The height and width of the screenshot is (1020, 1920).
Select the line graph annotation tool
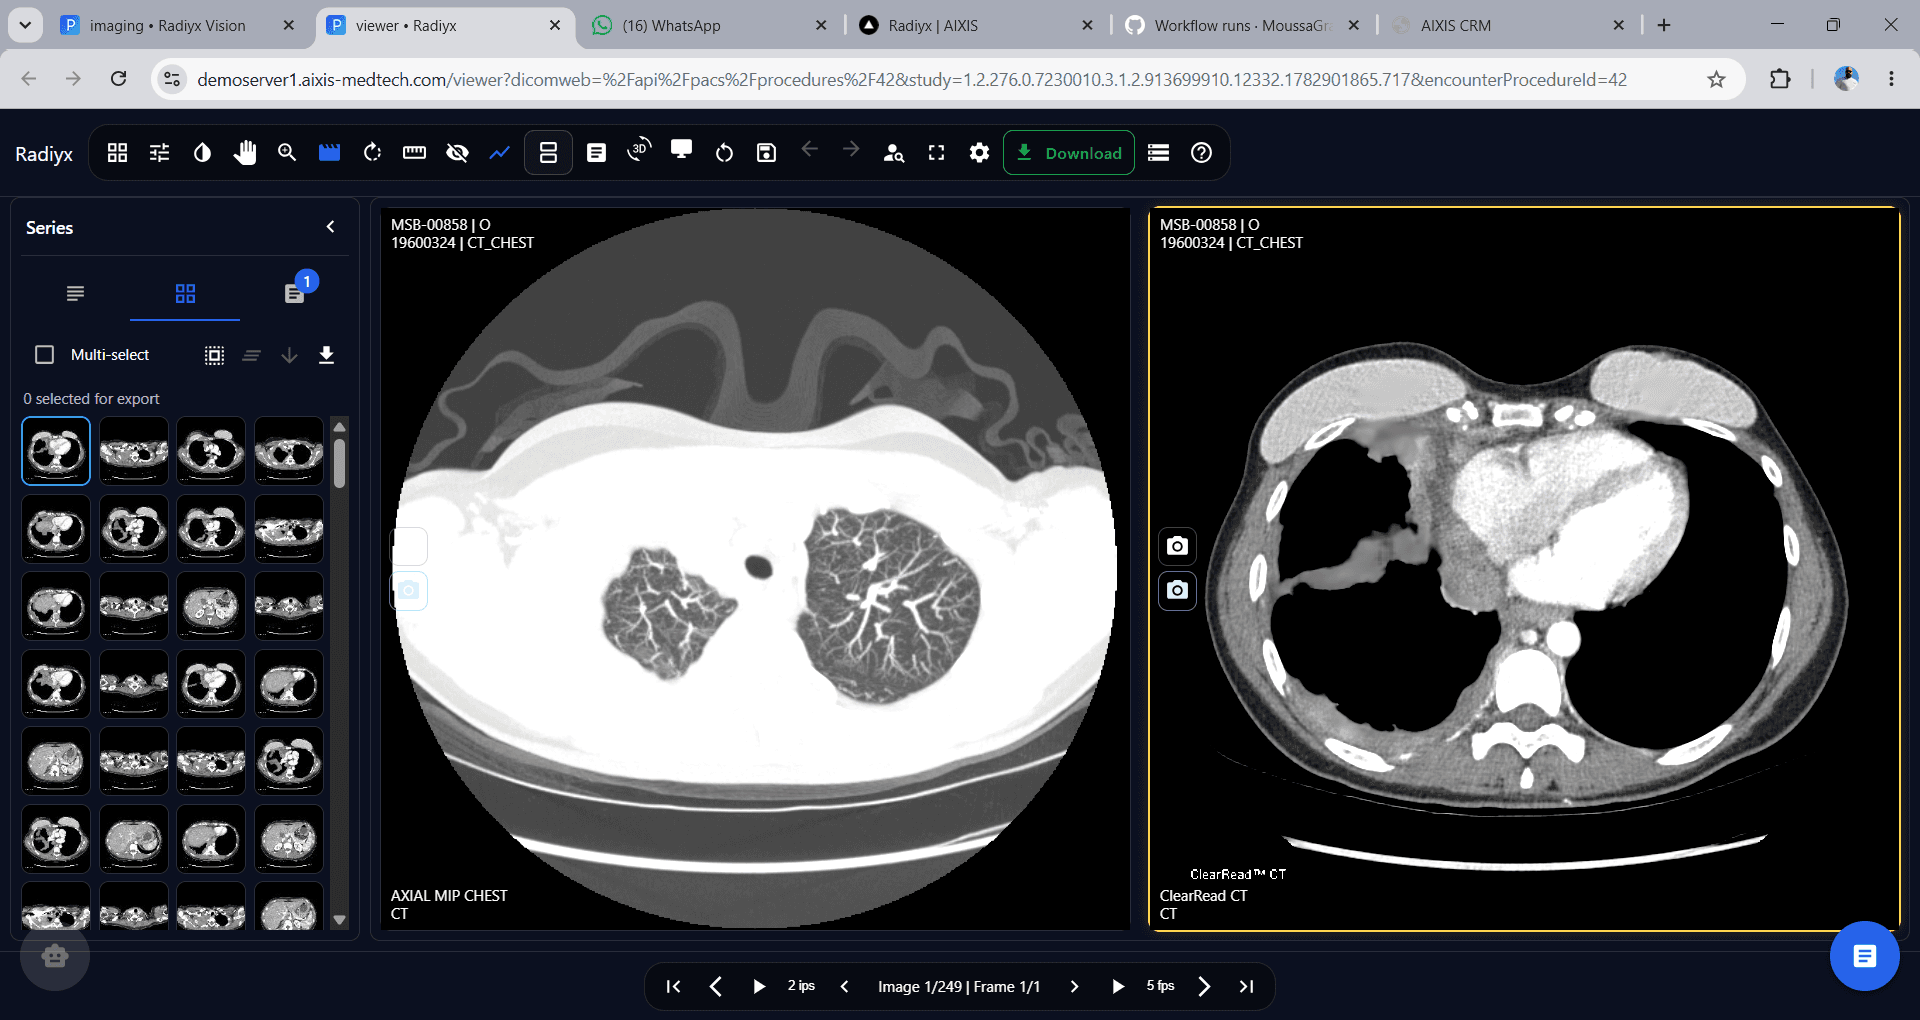pos(499,153)
